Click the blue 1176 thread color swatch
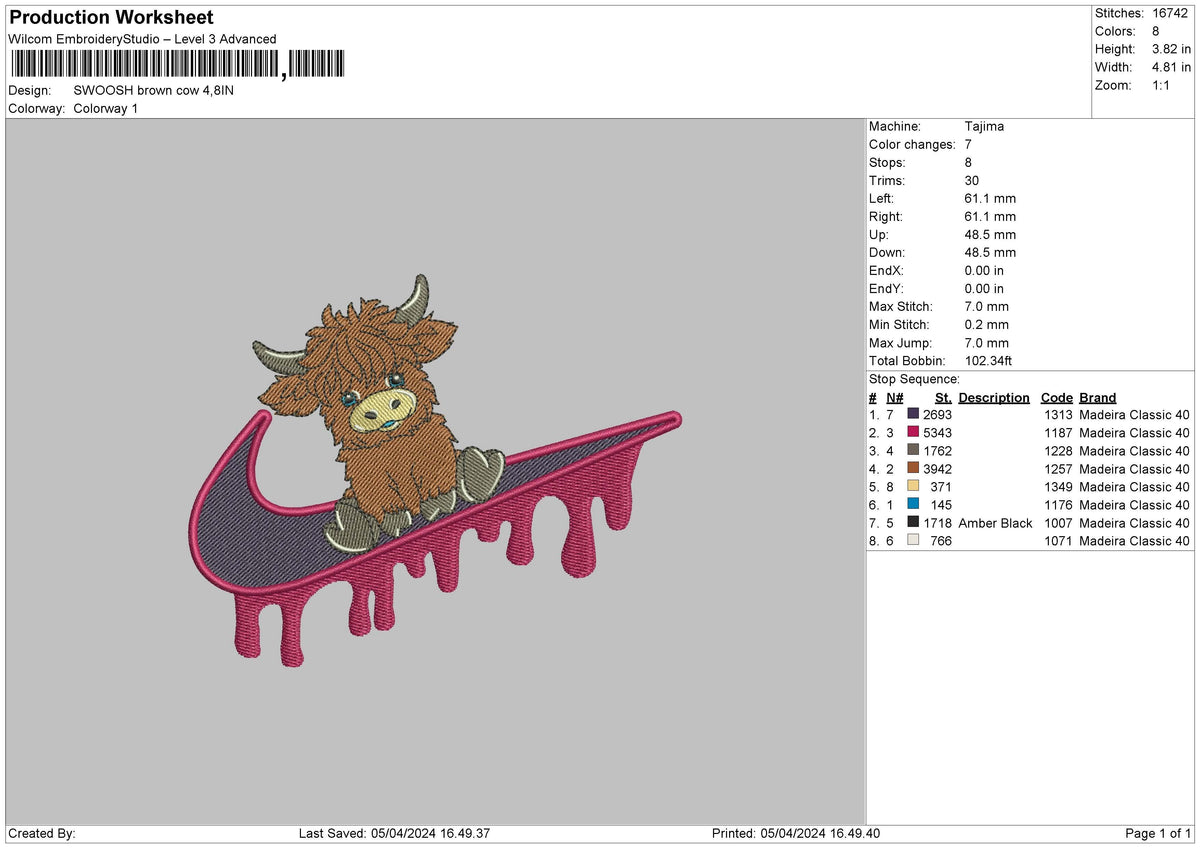This screenshot has height=848, width=1200. pyautogui.click(x=913, y=505)
